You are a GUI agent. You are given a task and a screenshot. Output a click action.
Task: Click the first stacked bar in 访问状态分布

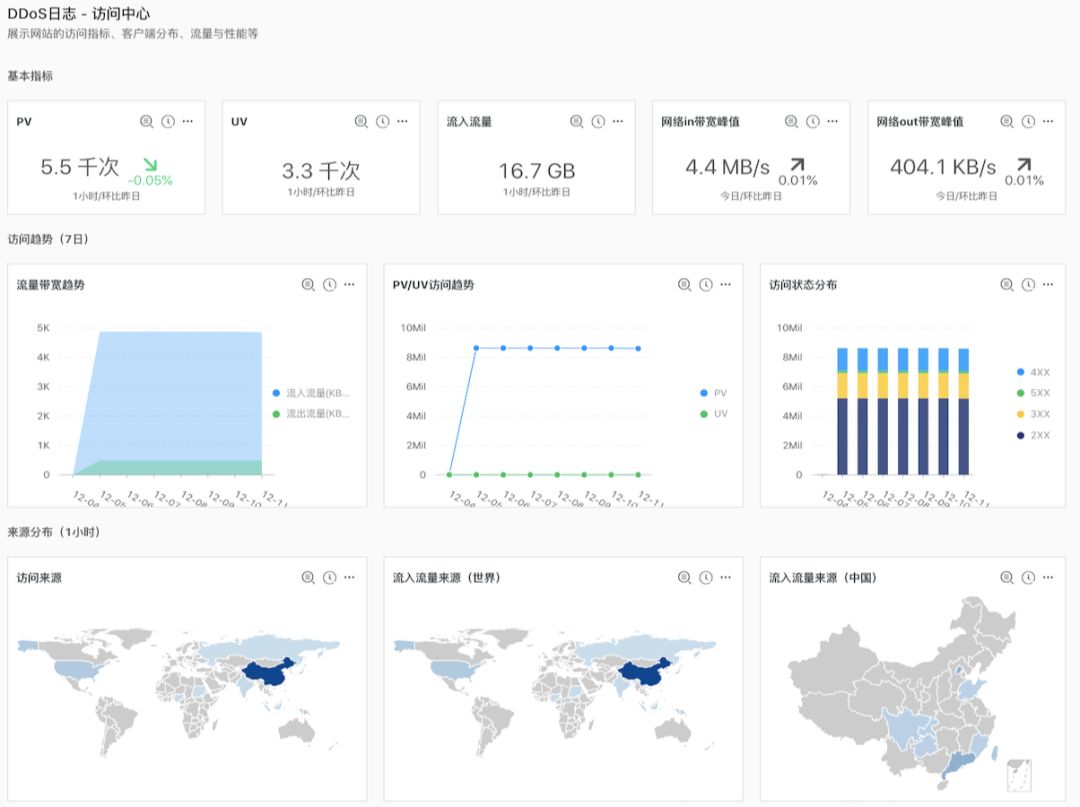coord(842,411)
